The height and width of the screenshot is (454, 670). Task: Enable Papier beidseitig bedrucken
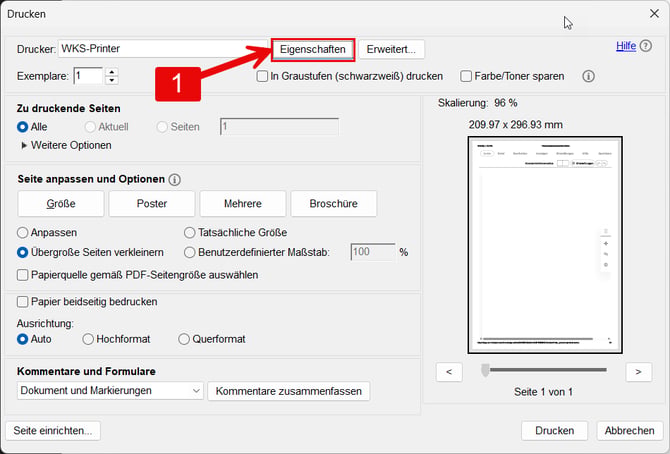(23, 302)
